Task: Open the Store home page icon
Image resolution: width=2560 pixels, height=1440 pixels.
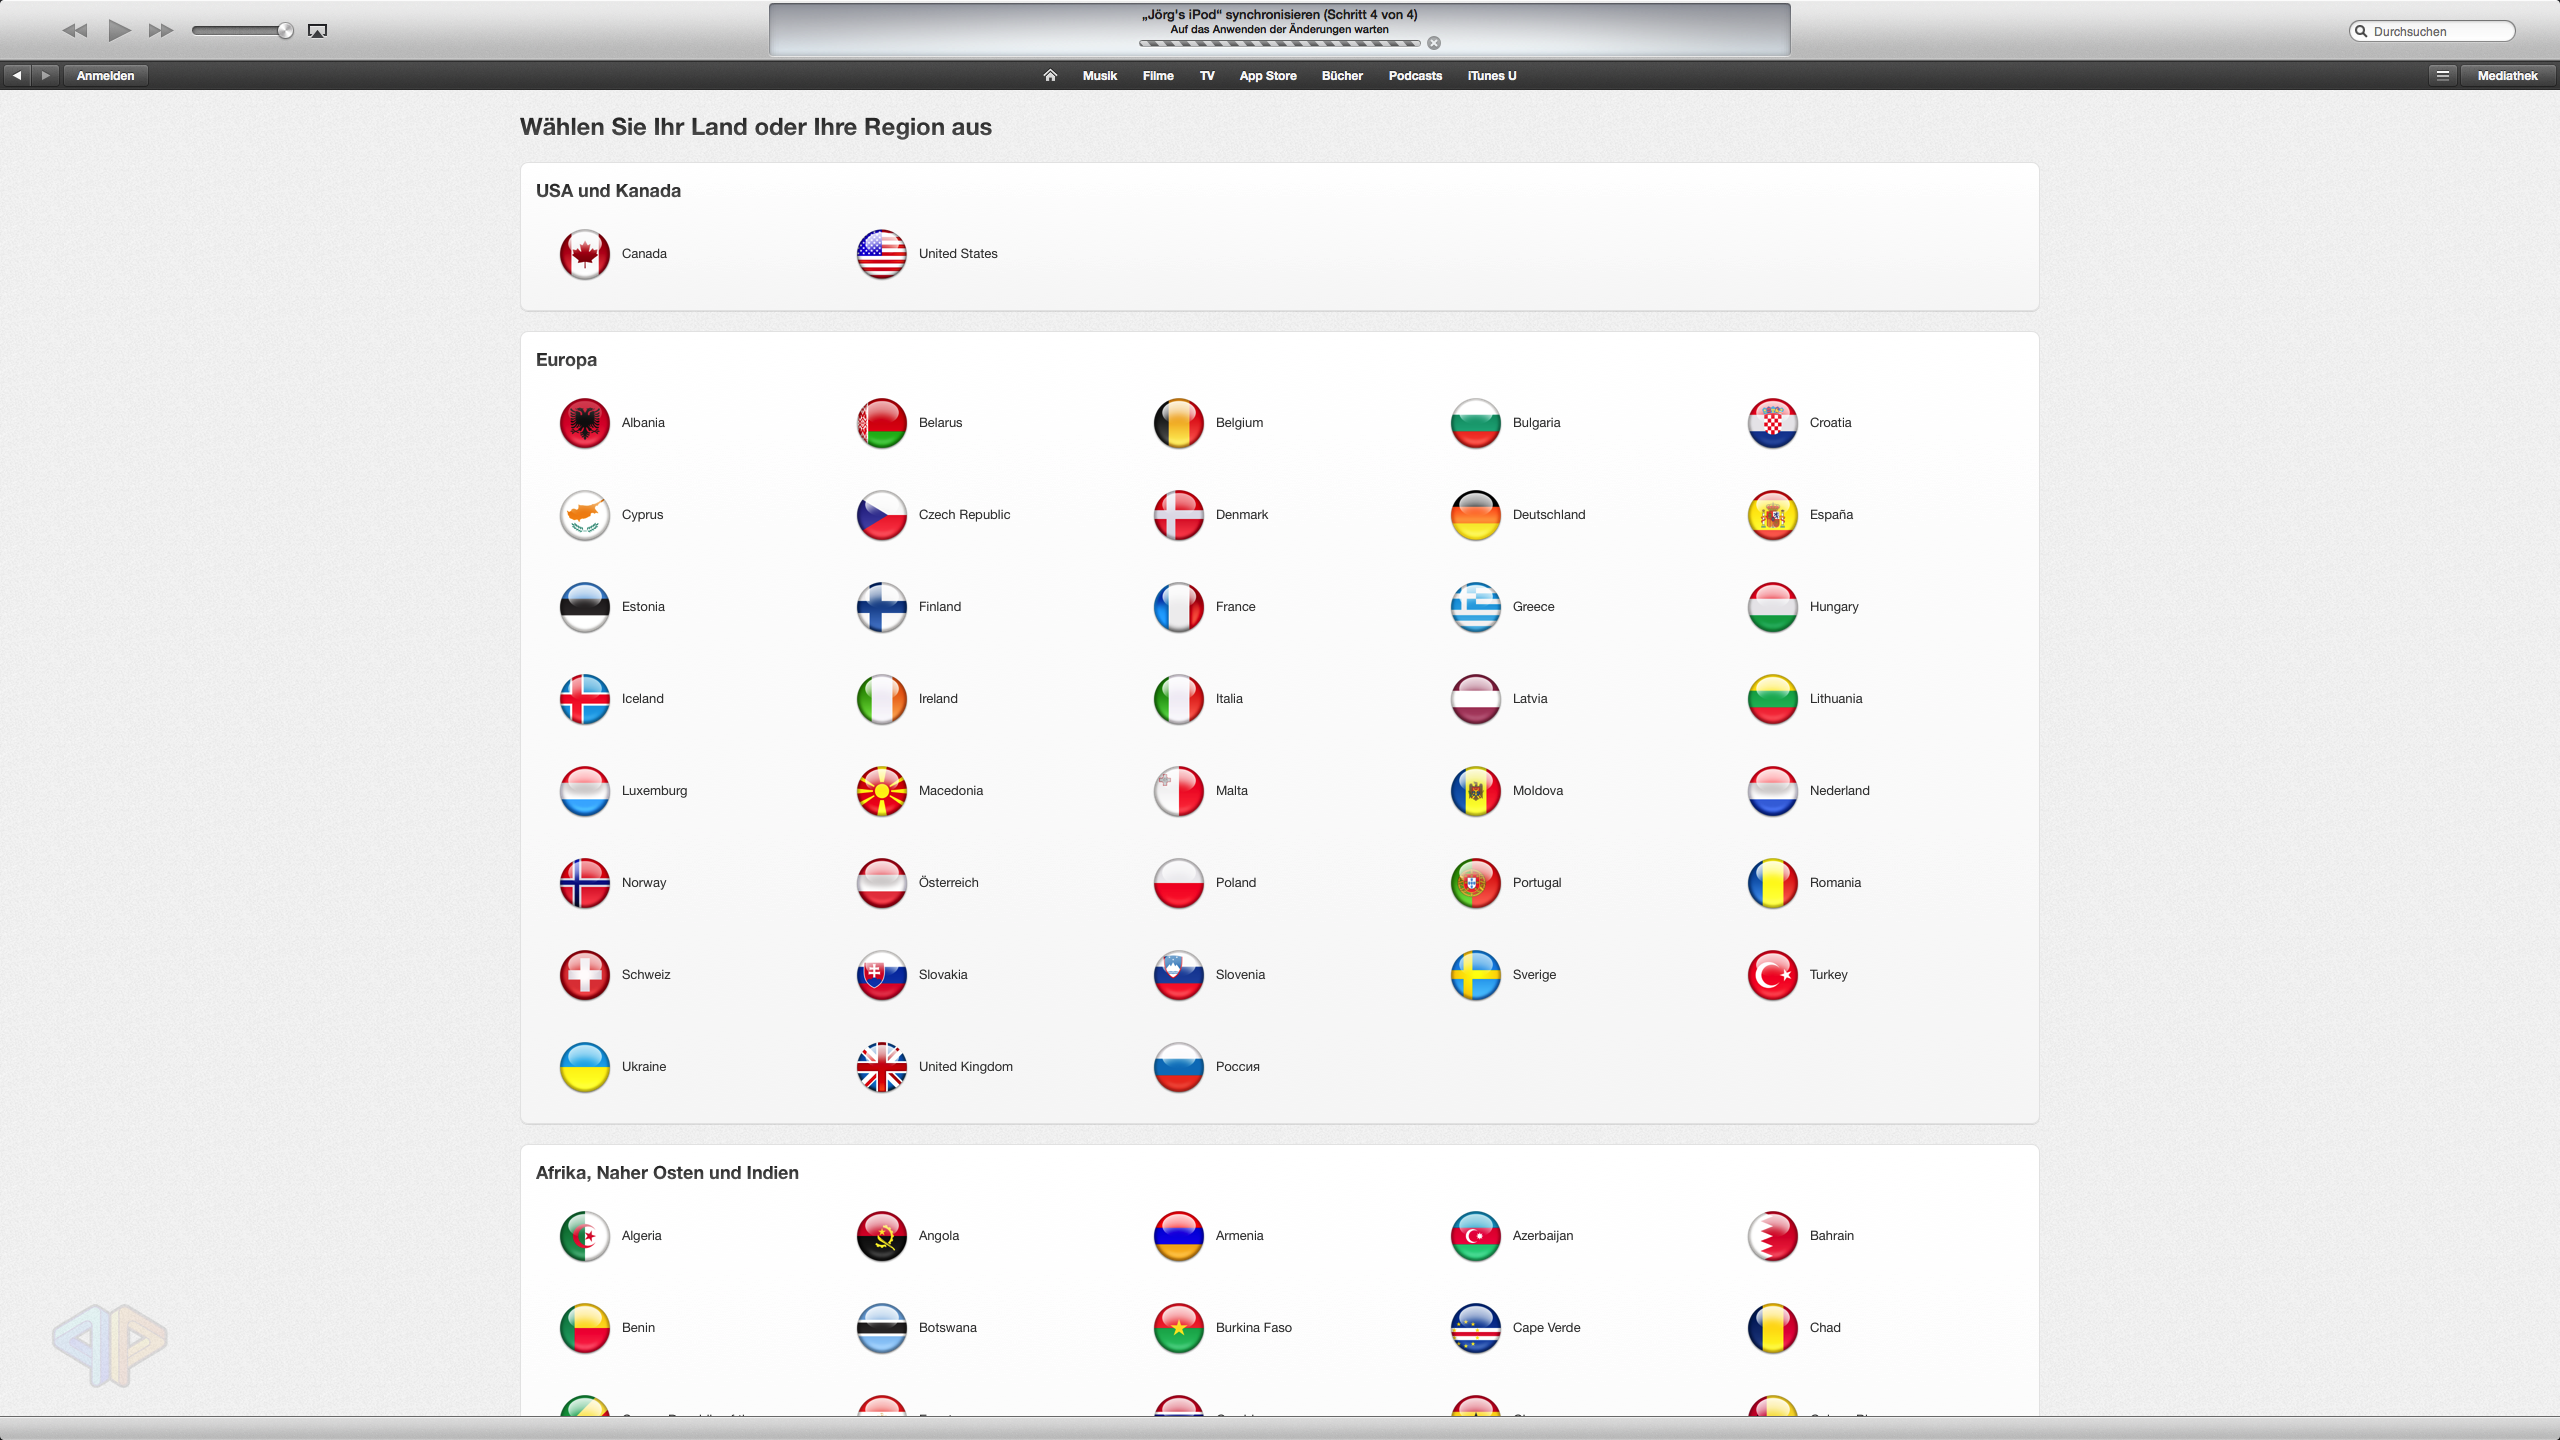Action: coord(1049,75)
